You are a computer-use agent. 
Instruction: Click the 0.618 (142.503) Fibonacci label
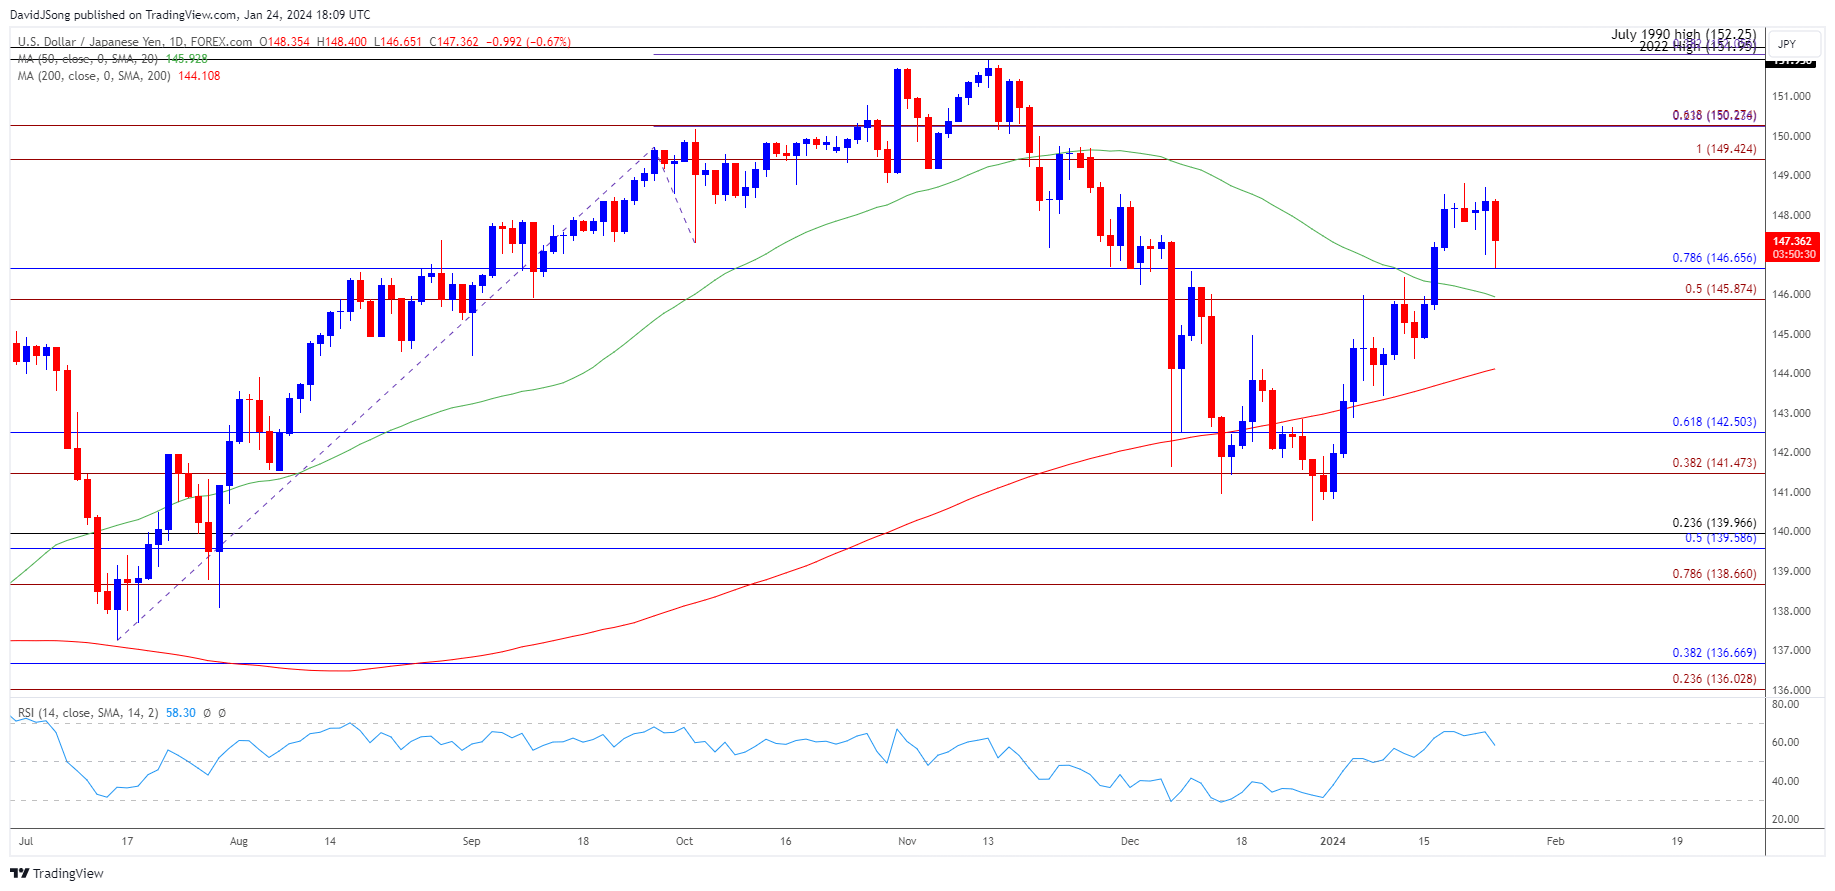pos(1714,422)
